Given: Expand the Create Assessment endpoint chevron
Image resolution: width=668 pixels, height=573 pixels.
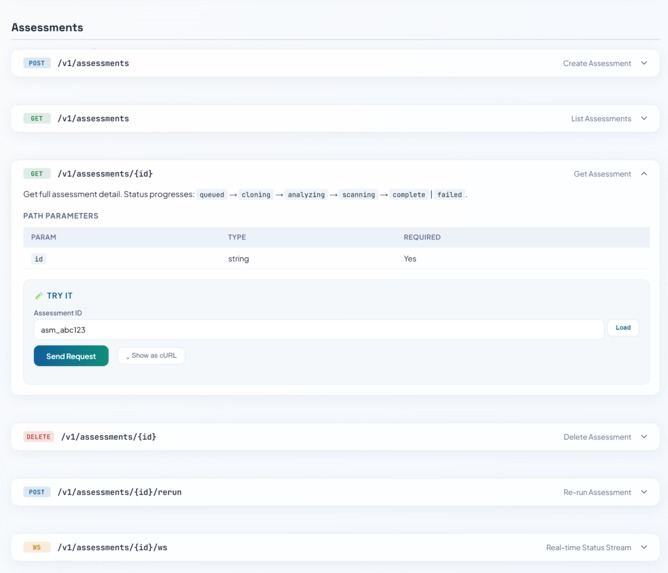Looking at the screenshot, I should coord(644,63).
